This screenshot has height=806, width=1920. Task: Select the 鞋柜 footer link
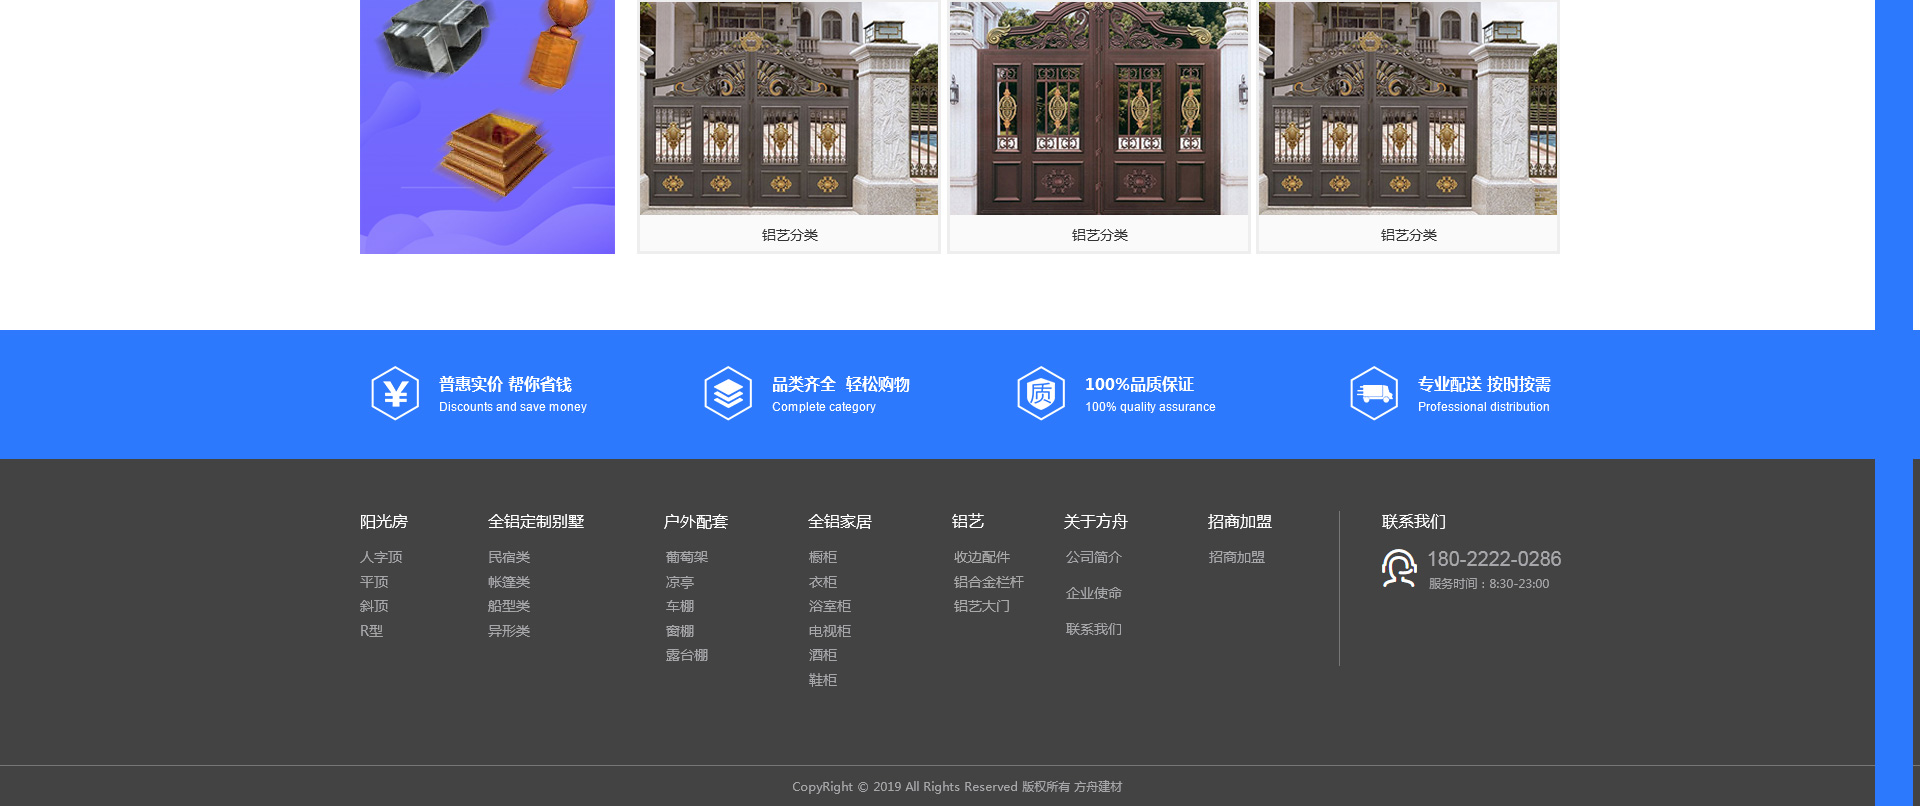(x=823, y=681)
